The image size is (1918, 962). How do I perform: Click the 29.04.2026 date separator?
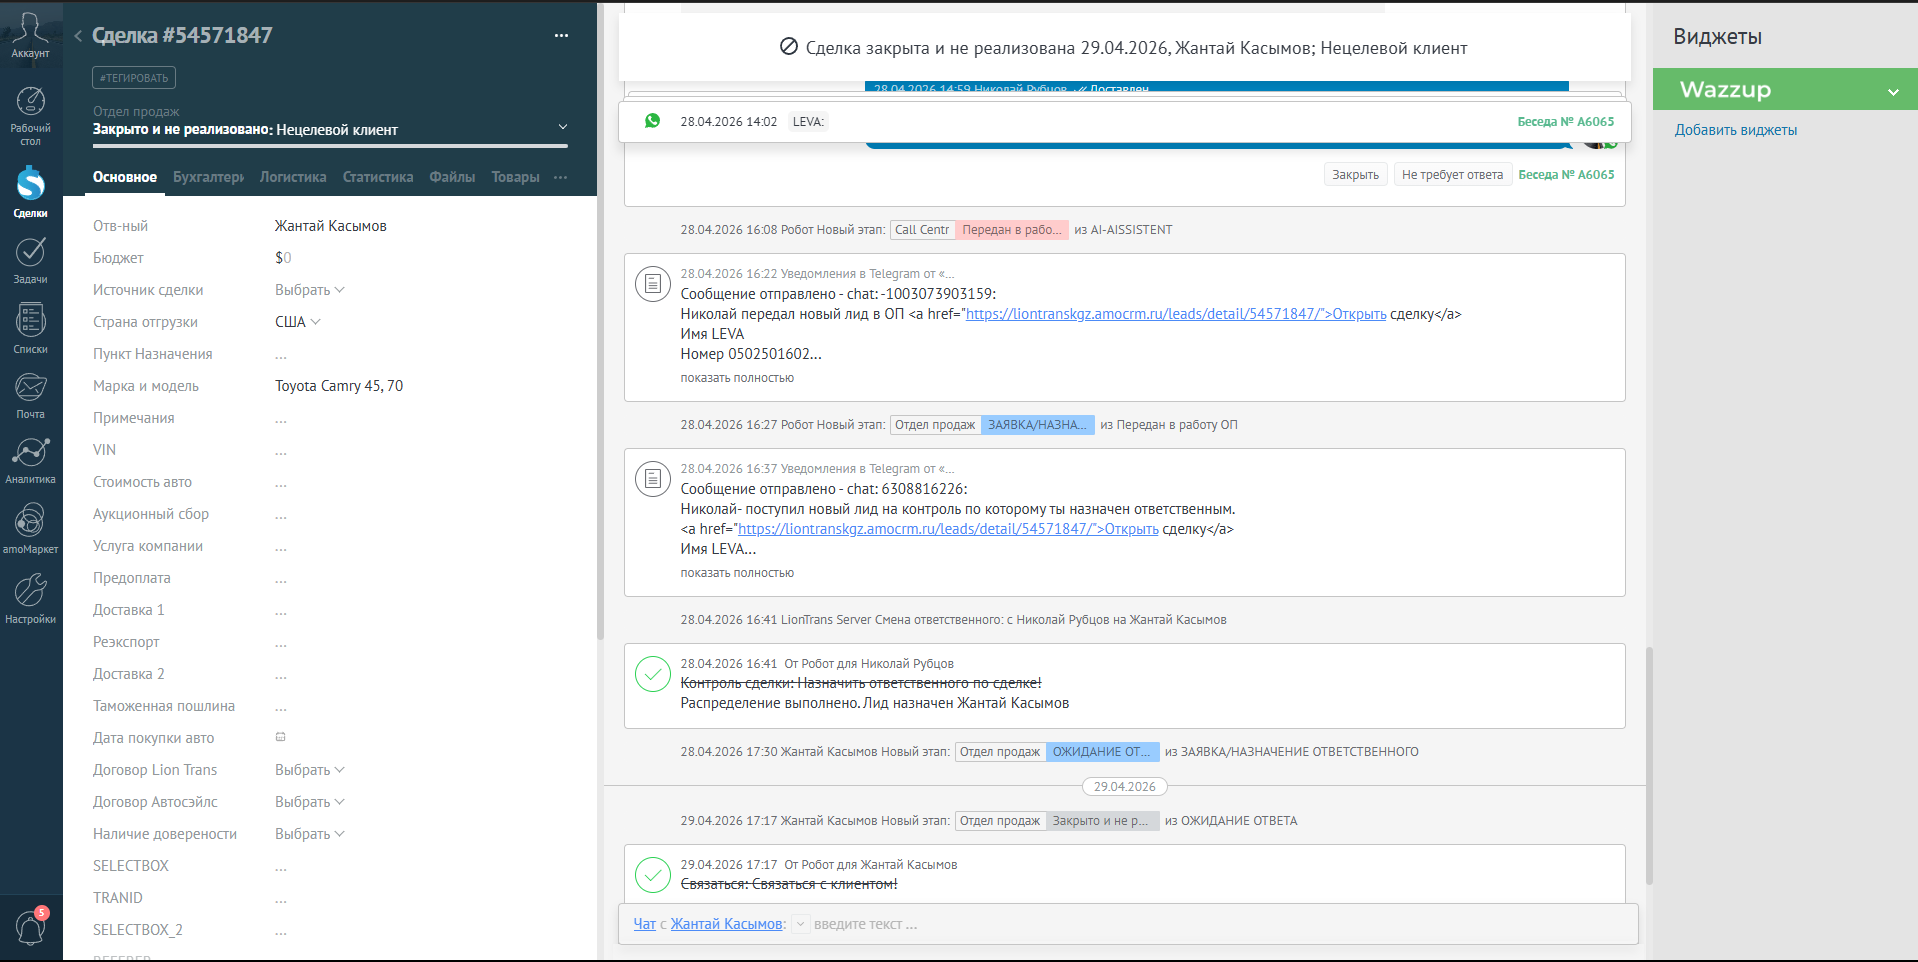(x=1124, y=787)
